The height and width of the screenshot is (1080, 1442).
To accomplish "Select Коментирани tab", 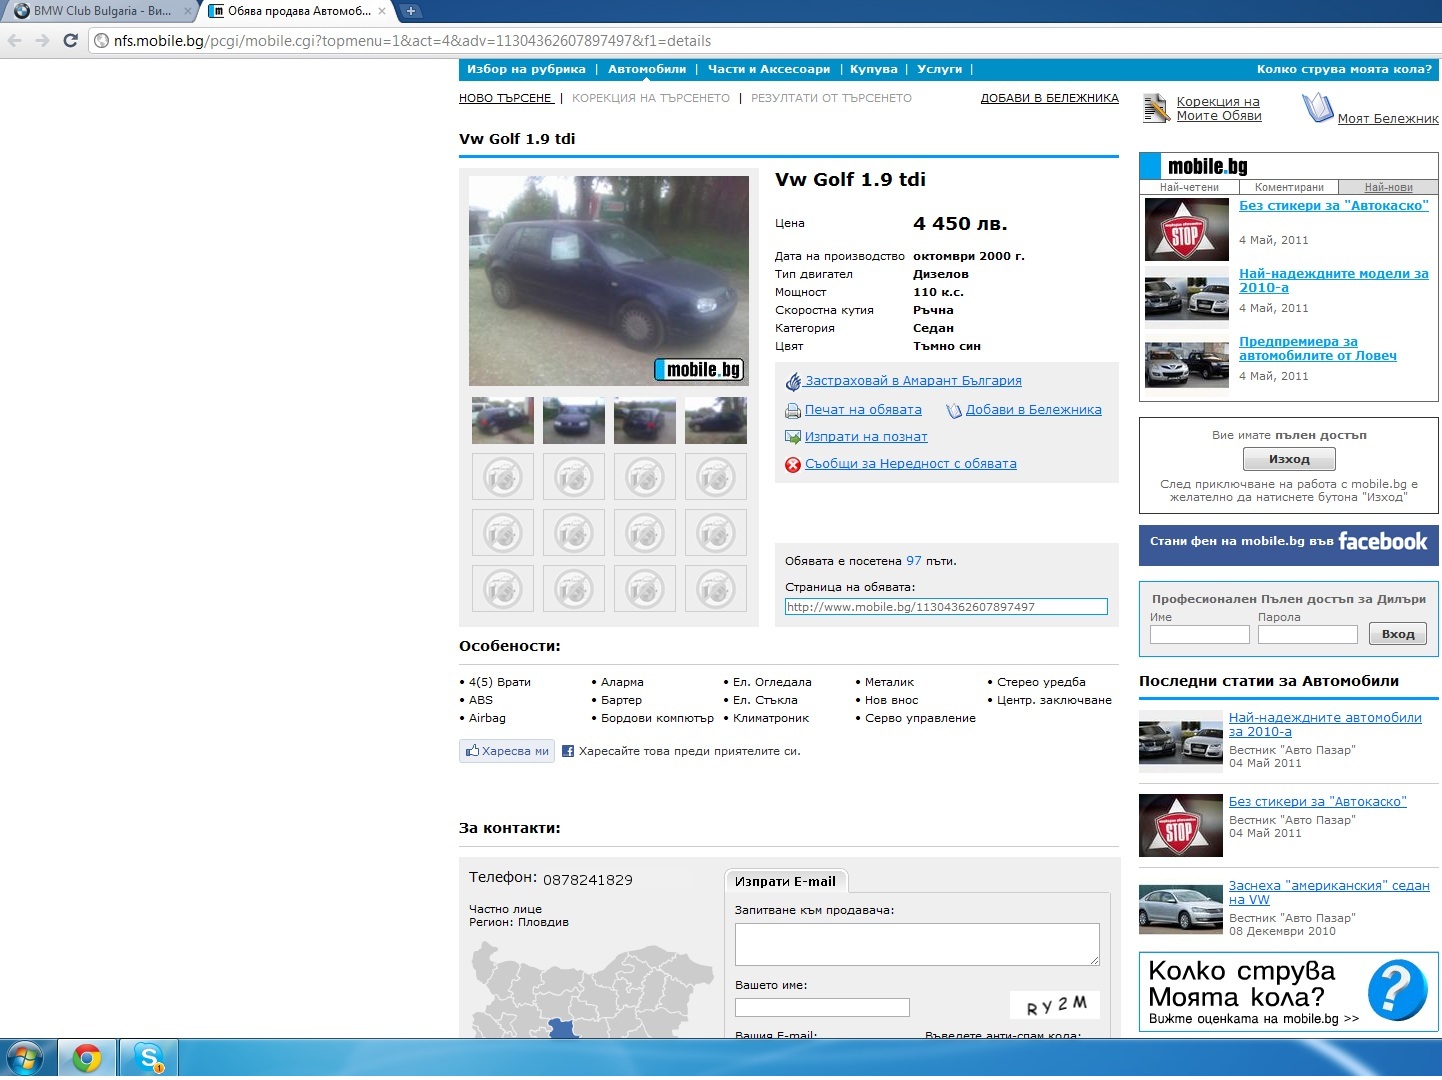I will point(1289,187).
